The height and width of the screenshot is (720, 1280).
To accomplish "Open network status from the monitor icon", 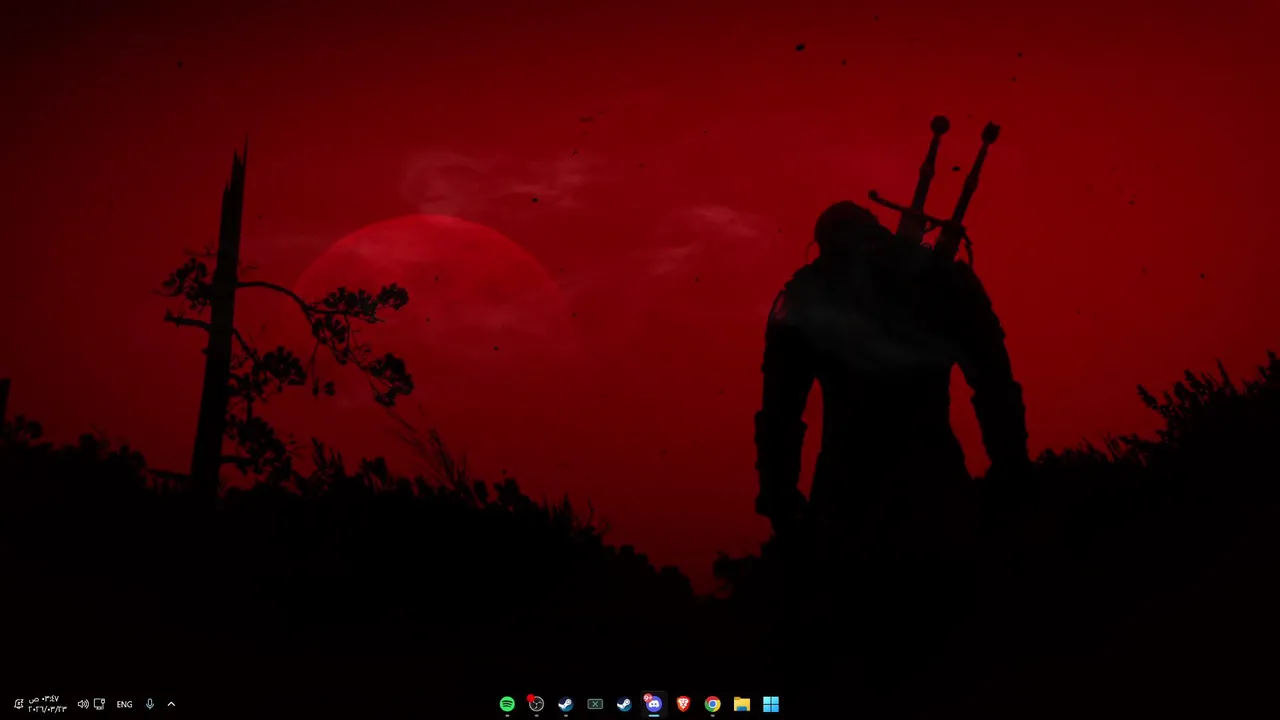I will pos(99,704).
